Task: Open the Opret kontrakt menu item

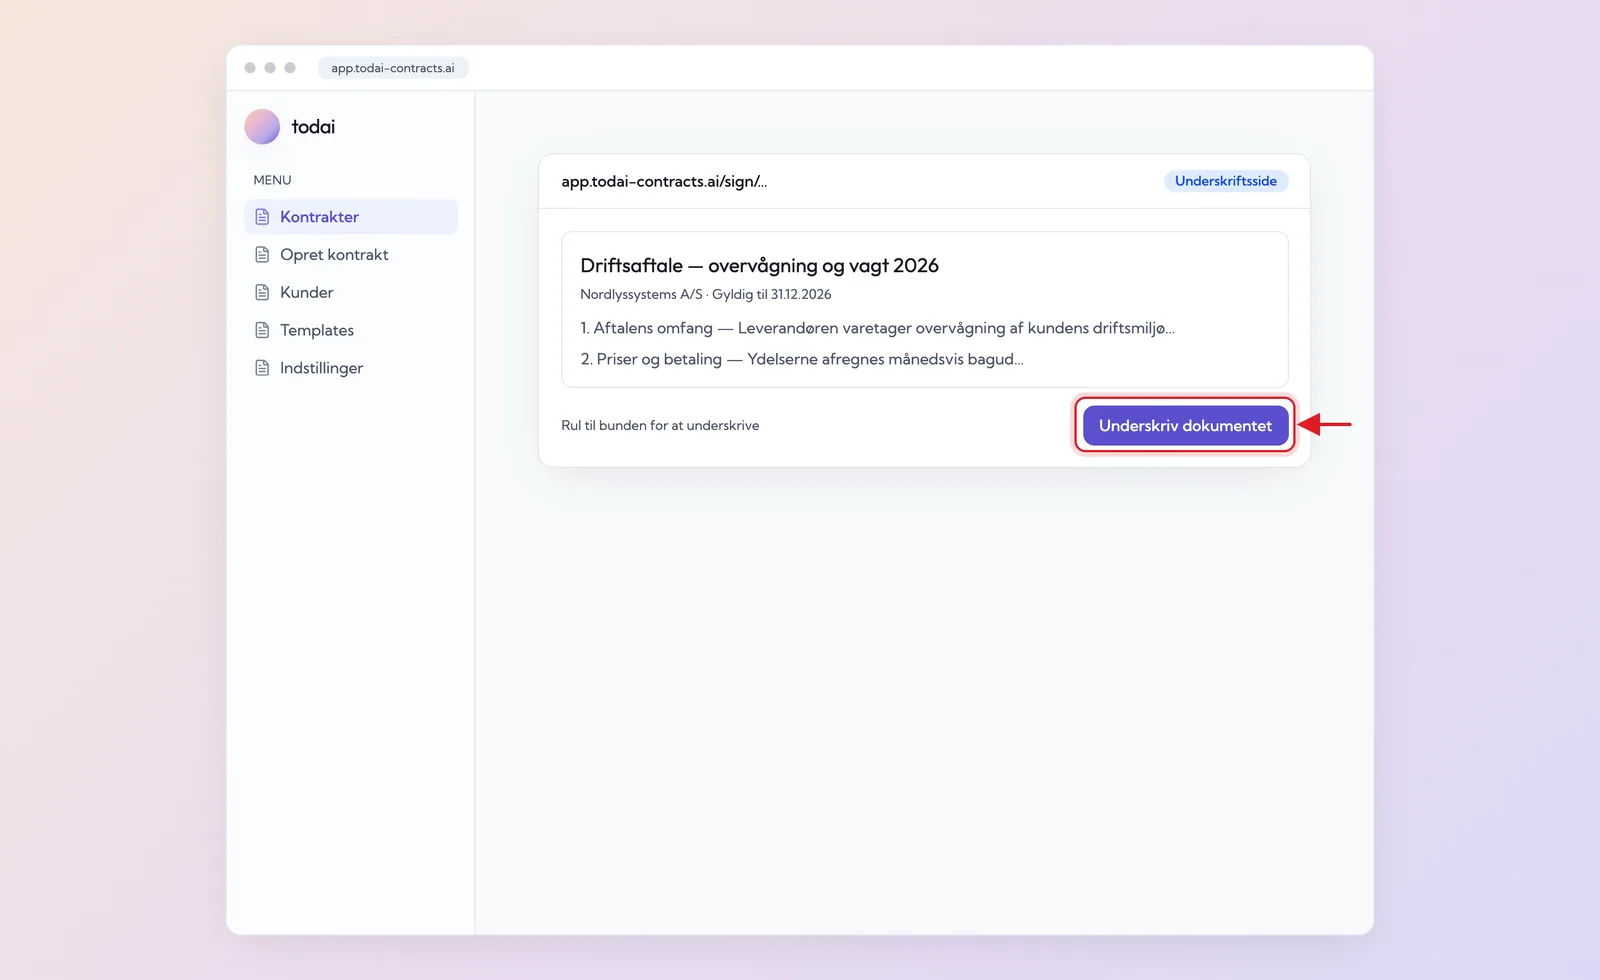Action: pyautogui.click(x=351, y=255)
